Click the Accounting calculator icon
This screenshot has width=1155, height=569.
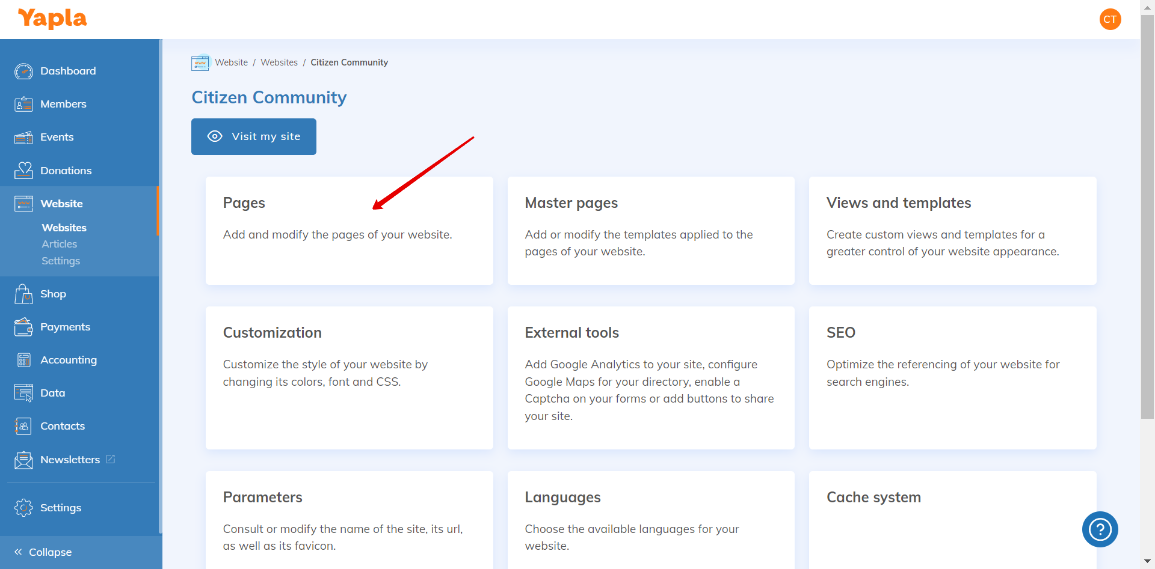coord(23,360)
